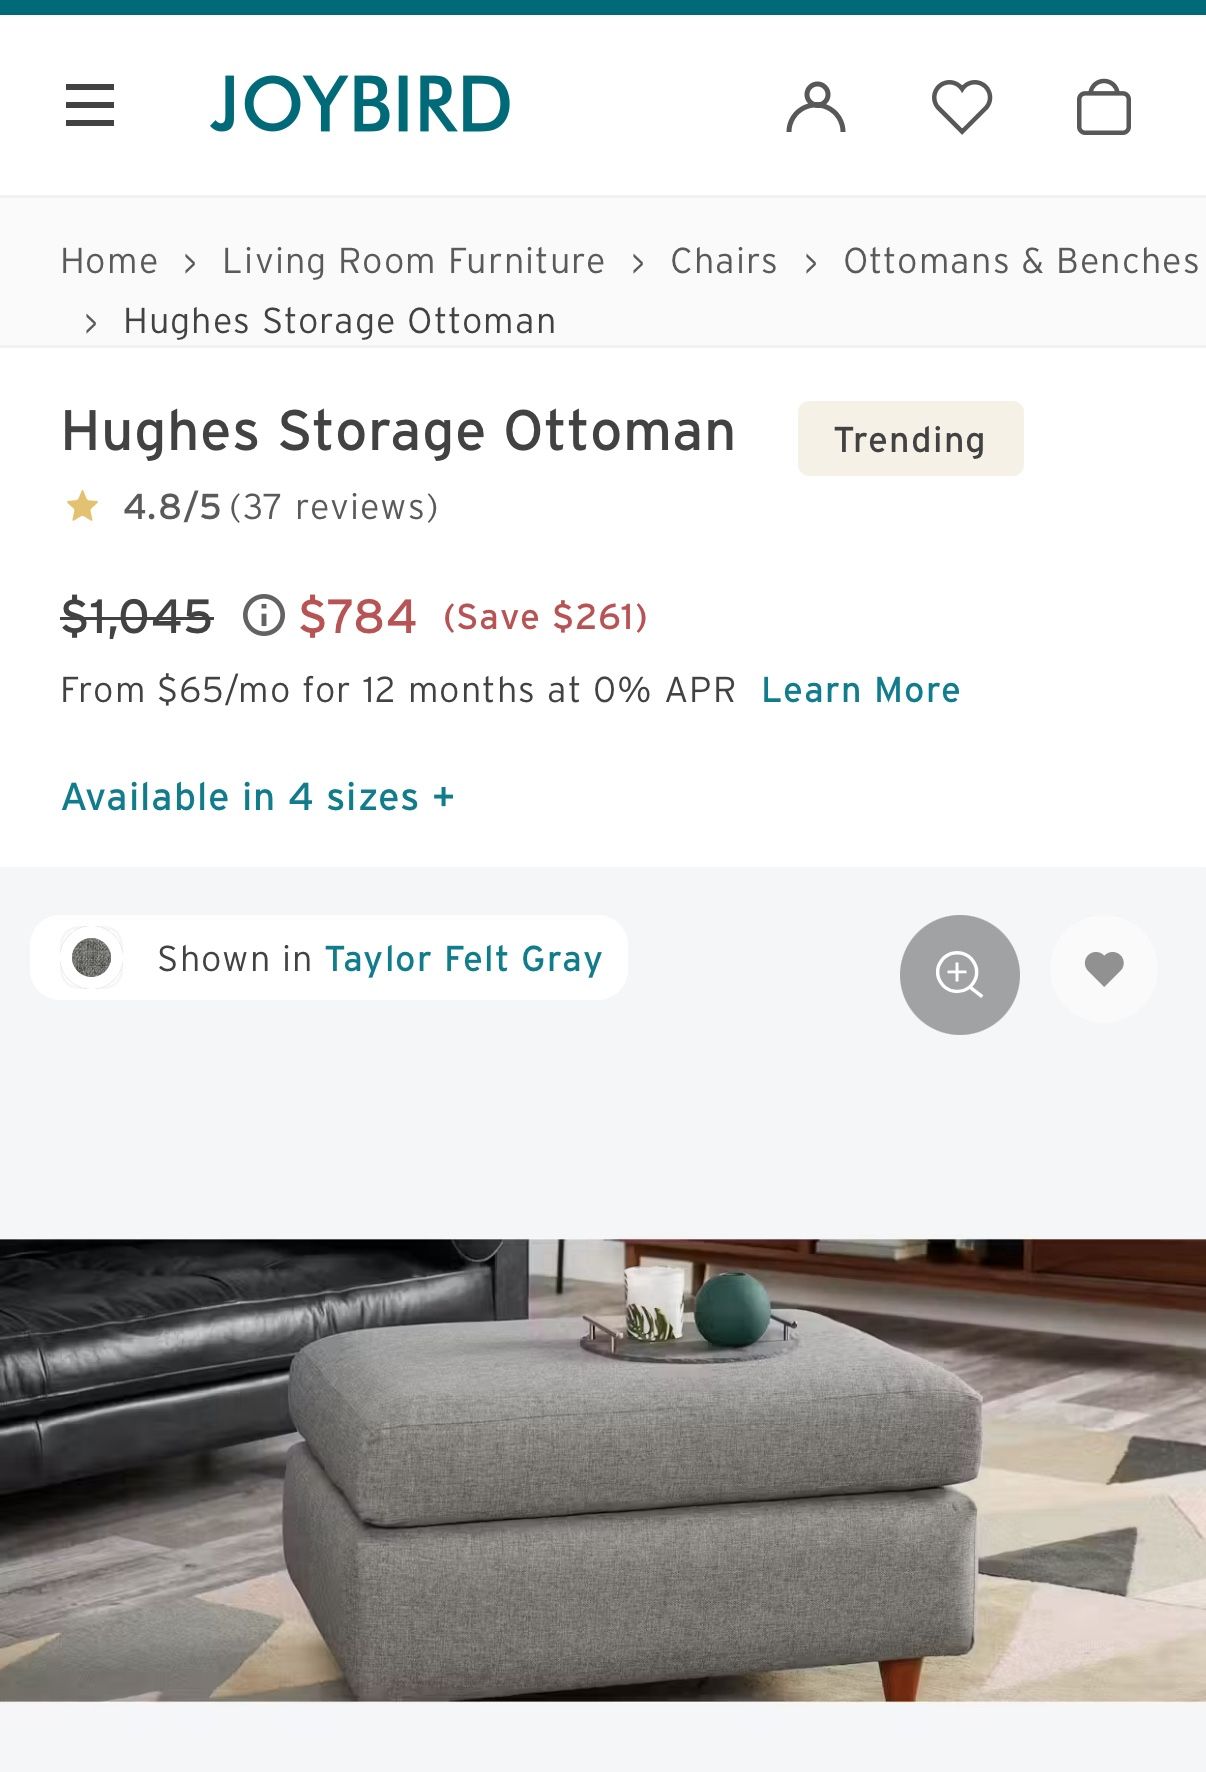
Task: Click the JOYBIRD logo
Action: pyautogui.click(x=358, y=103)
